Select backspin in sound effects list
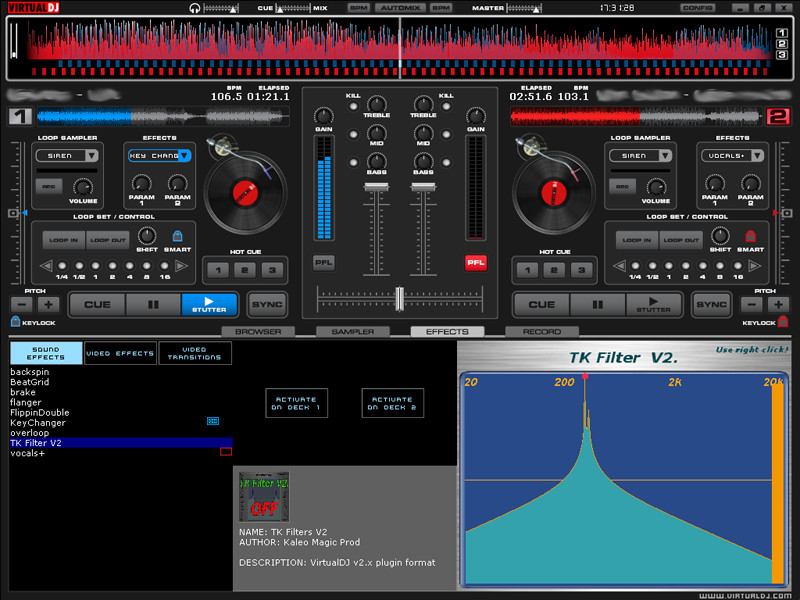Viewport: 800px width, 600px height. (x=30, y=372)
